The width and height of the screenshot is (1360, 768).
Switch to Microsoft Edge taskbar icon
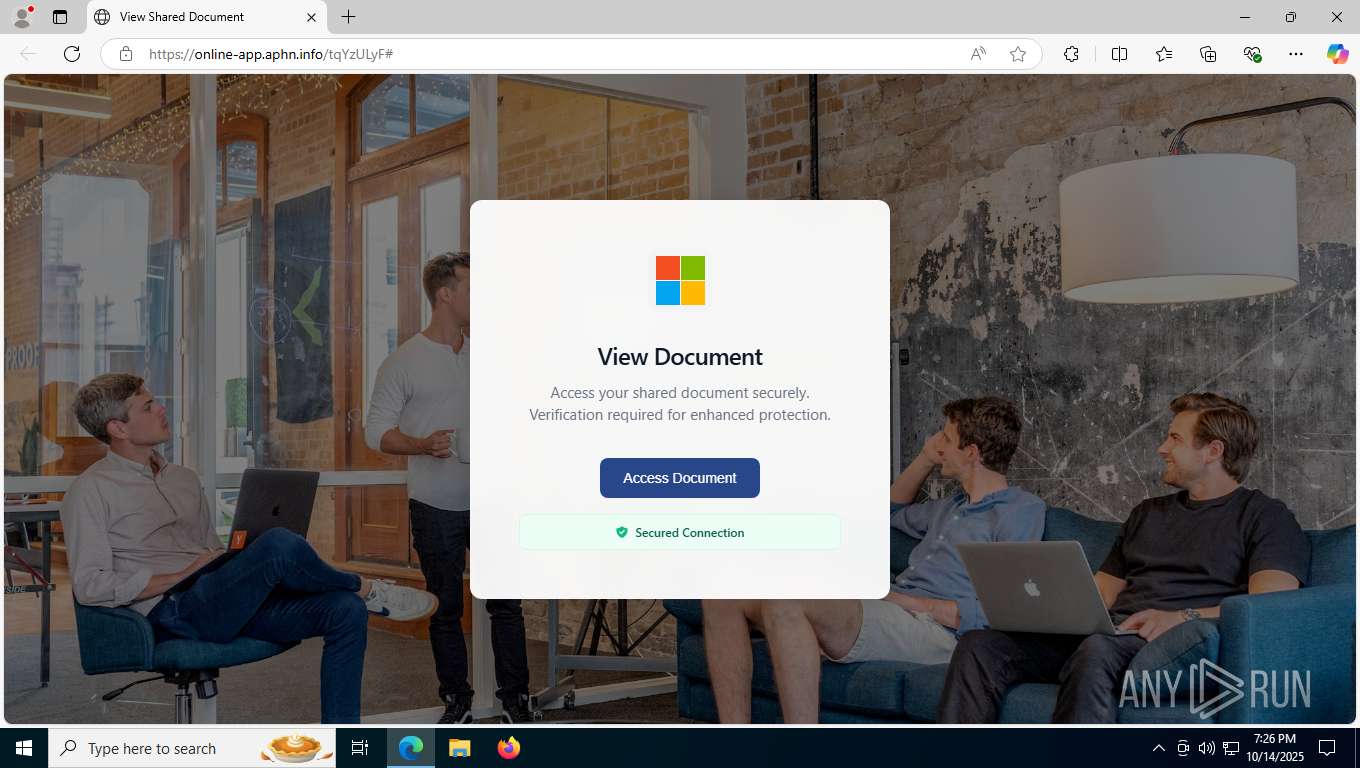point(411,748)
